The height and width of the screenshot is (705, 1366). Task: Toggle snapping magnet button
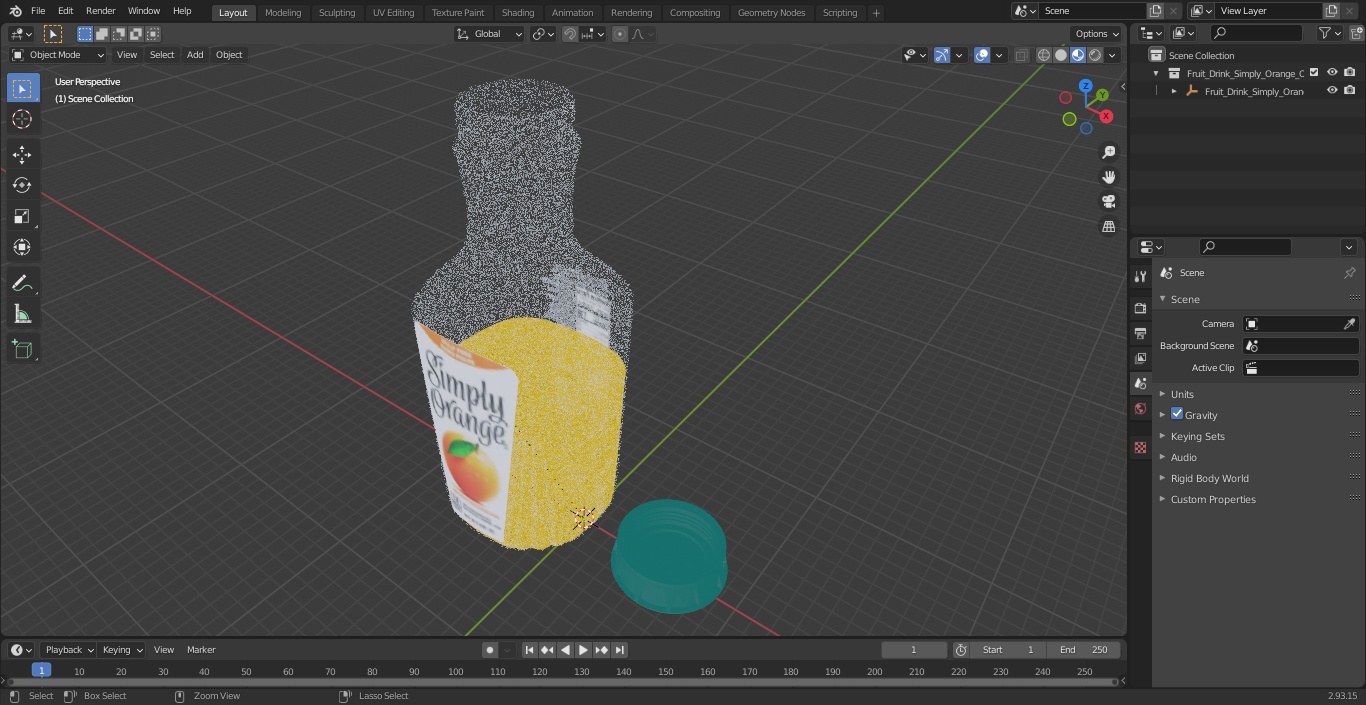click(570, 34)
